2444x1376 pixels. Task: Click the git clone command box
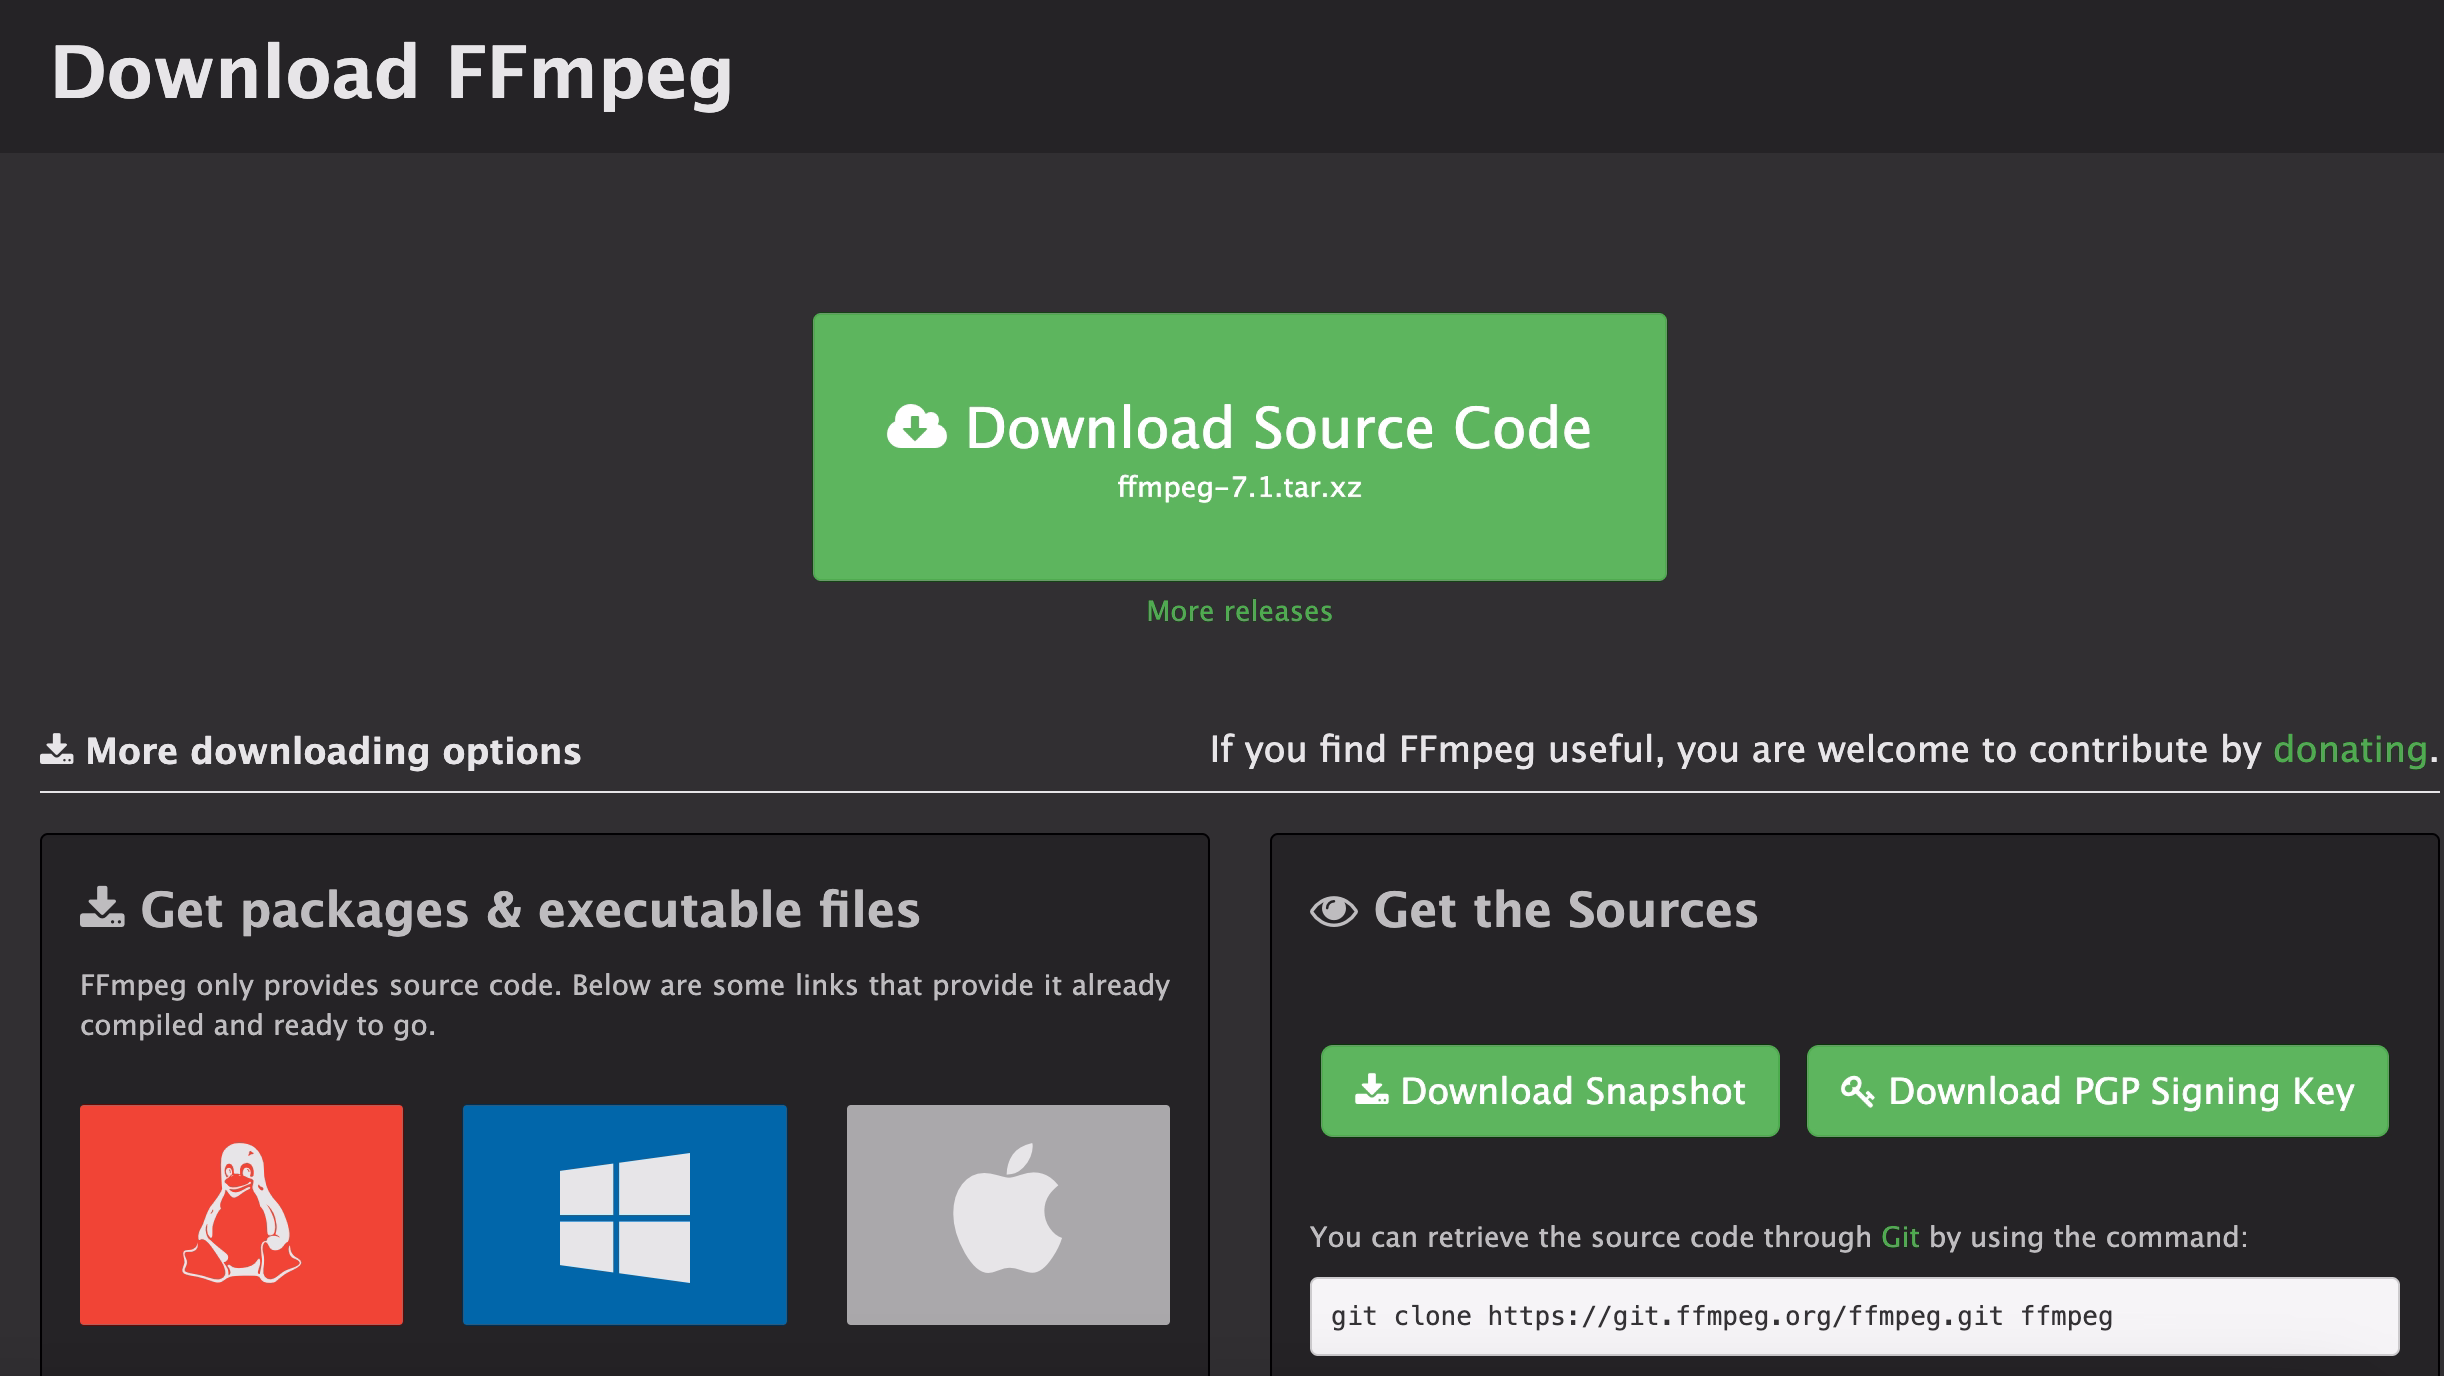[x=1855, y=1316]
